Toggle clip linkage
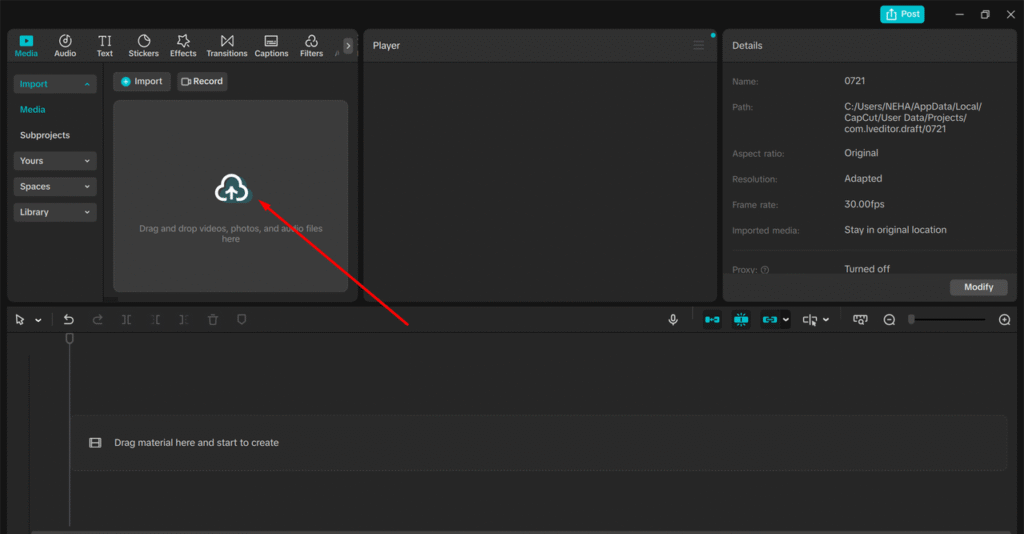The image size is (1024, 534). (770, 320)
